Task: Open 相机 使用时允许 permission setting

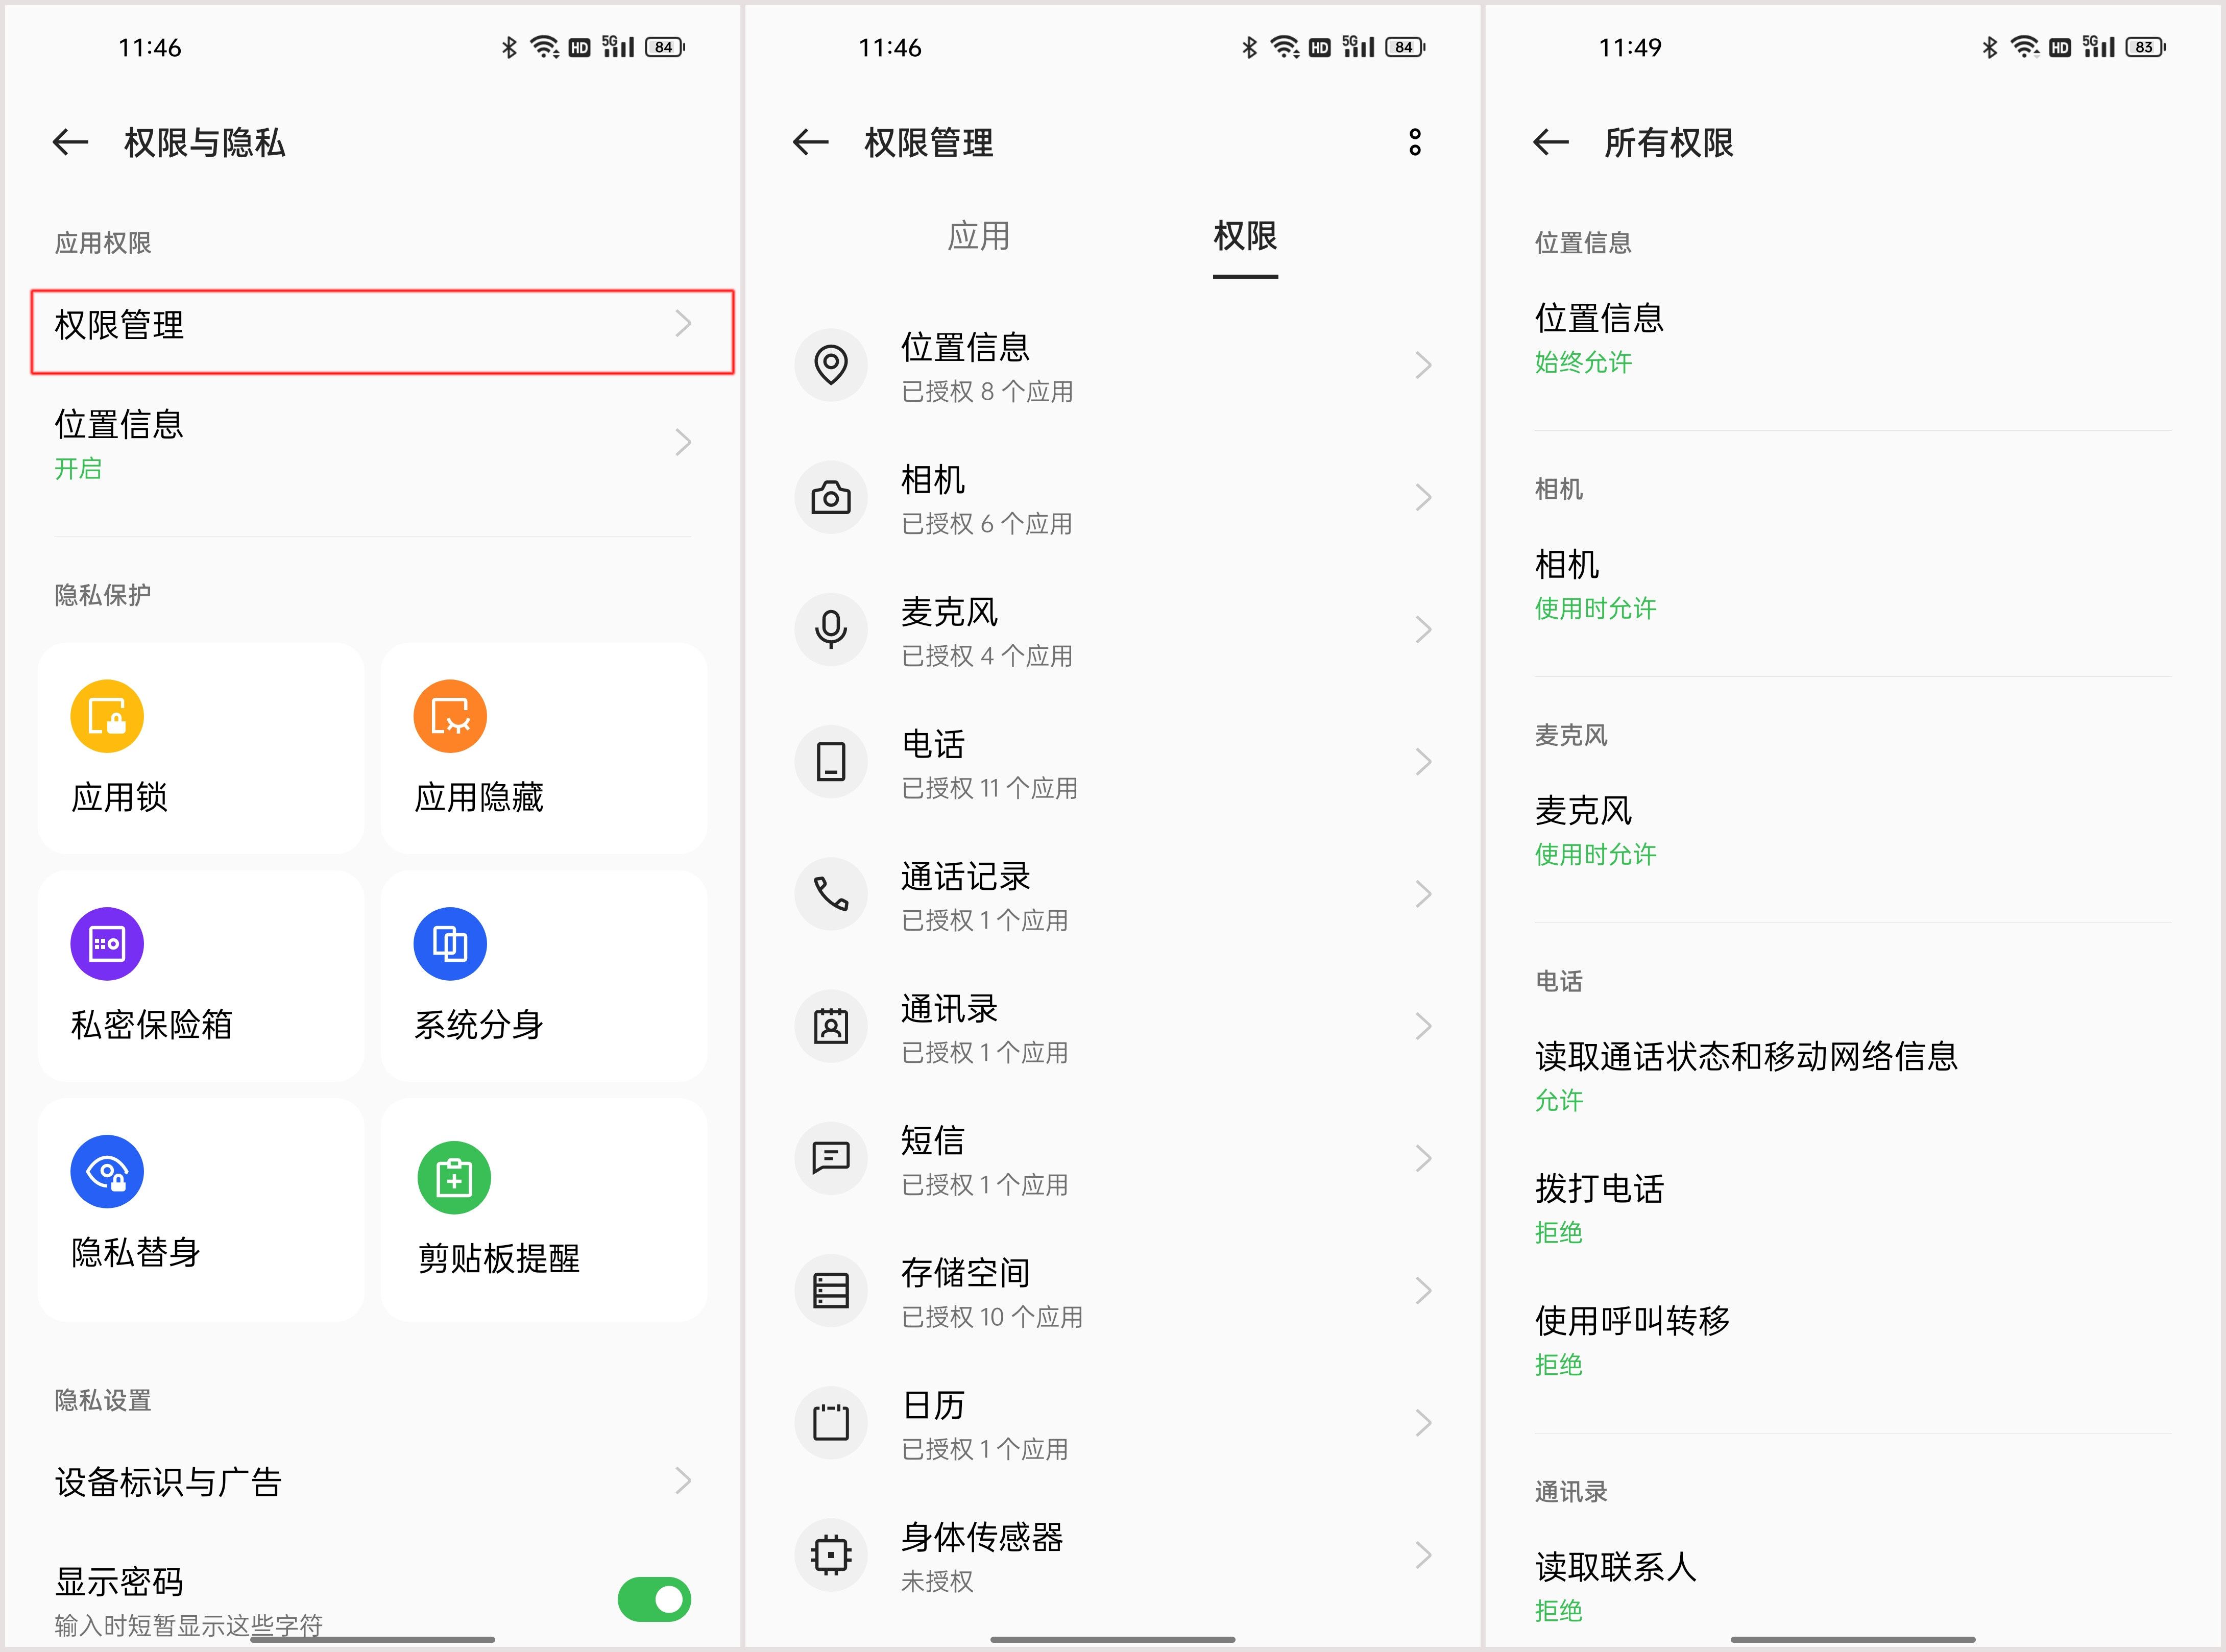Action: tap(1853, 585)
